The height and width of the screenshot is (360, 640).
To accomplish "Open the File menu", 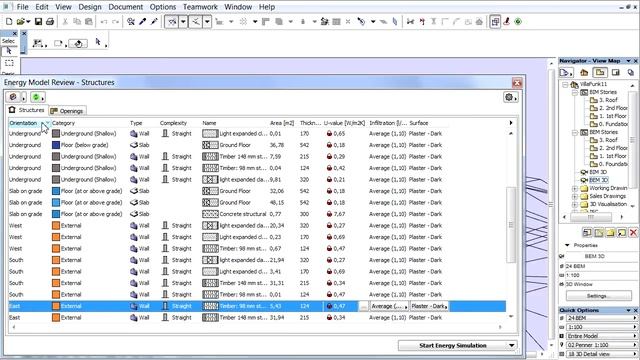I will pos(22,7).
